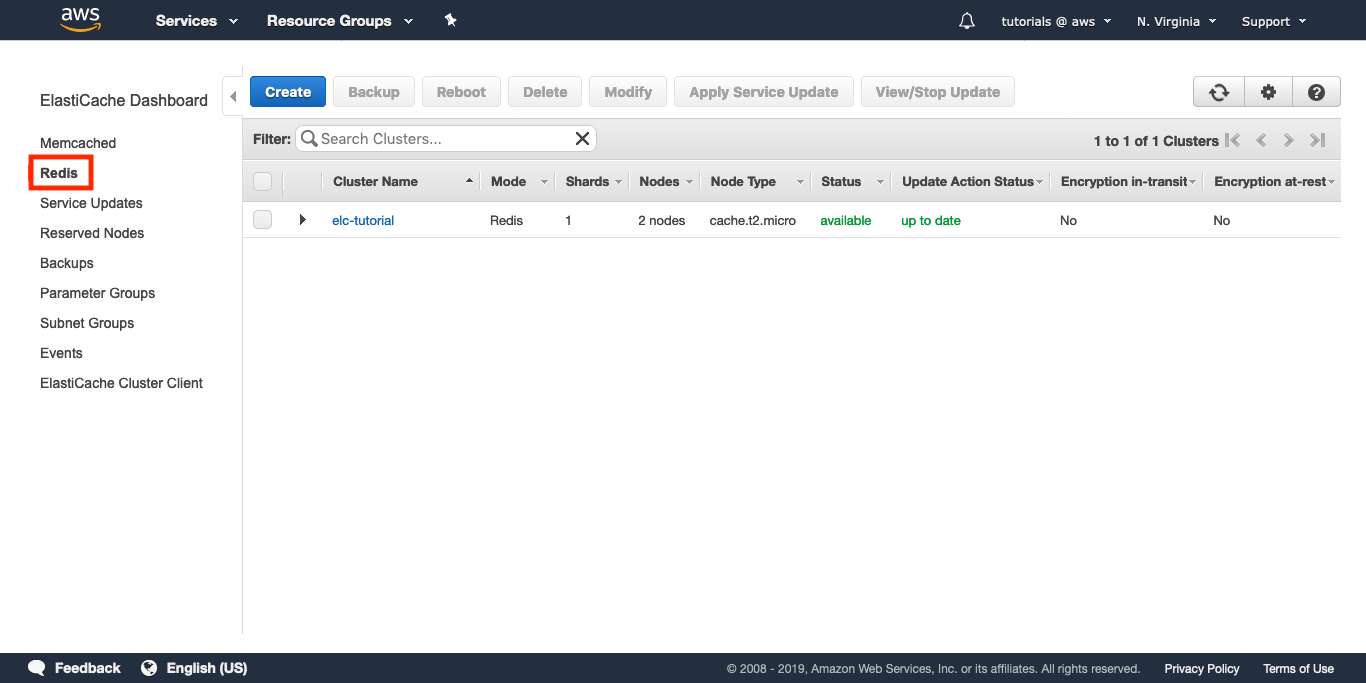Open the Services dropdown menu
Viewport: 1366px width, 683px height.
197,21
